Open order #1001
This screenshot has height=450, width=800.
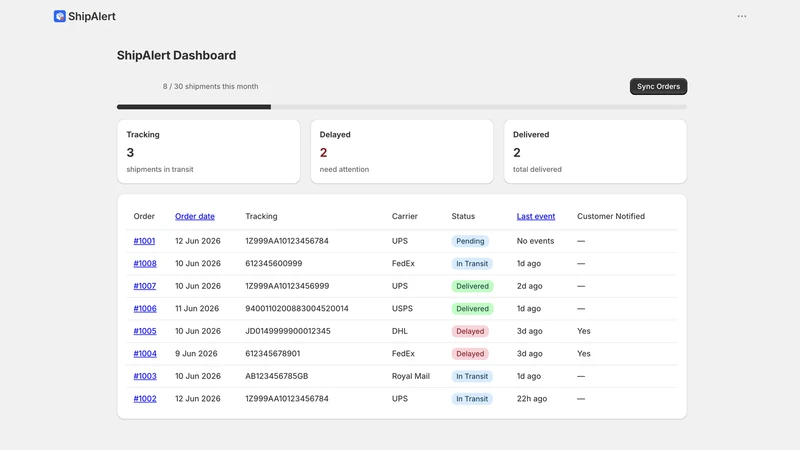(144, 241)
